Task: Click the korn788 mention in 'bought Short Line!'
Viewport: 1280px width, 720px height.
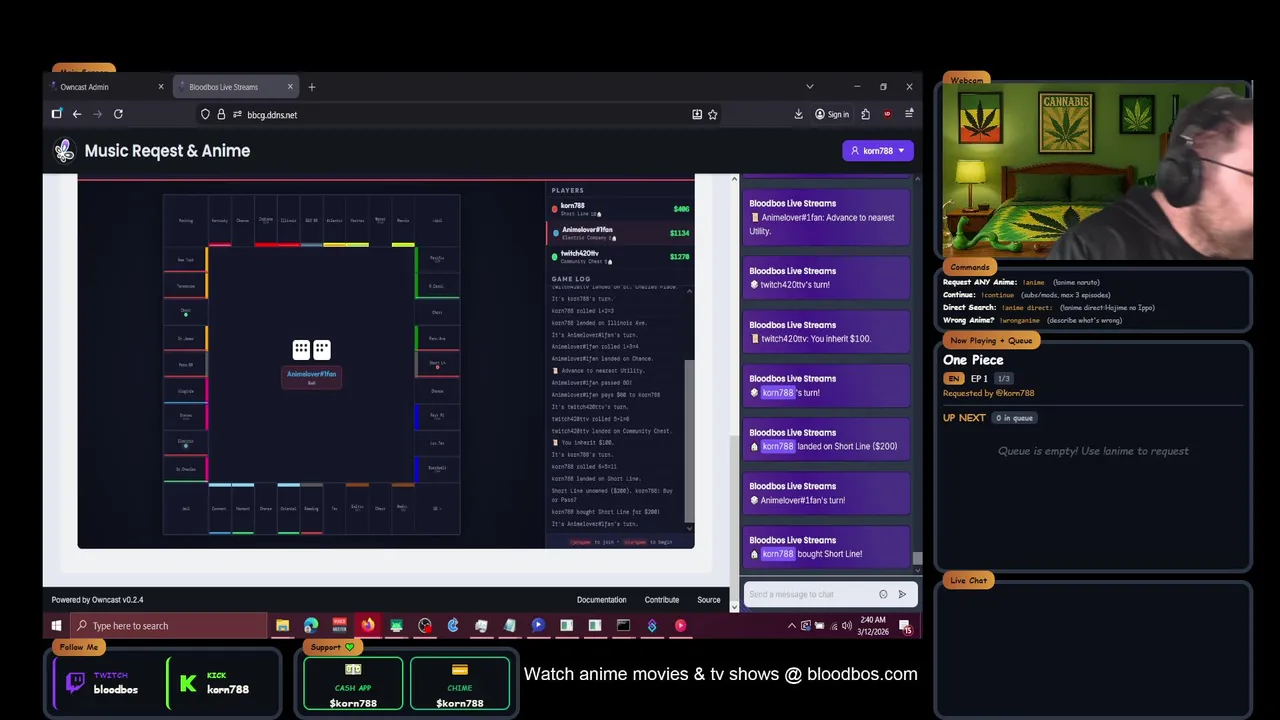Action: [x=777, y=554]
